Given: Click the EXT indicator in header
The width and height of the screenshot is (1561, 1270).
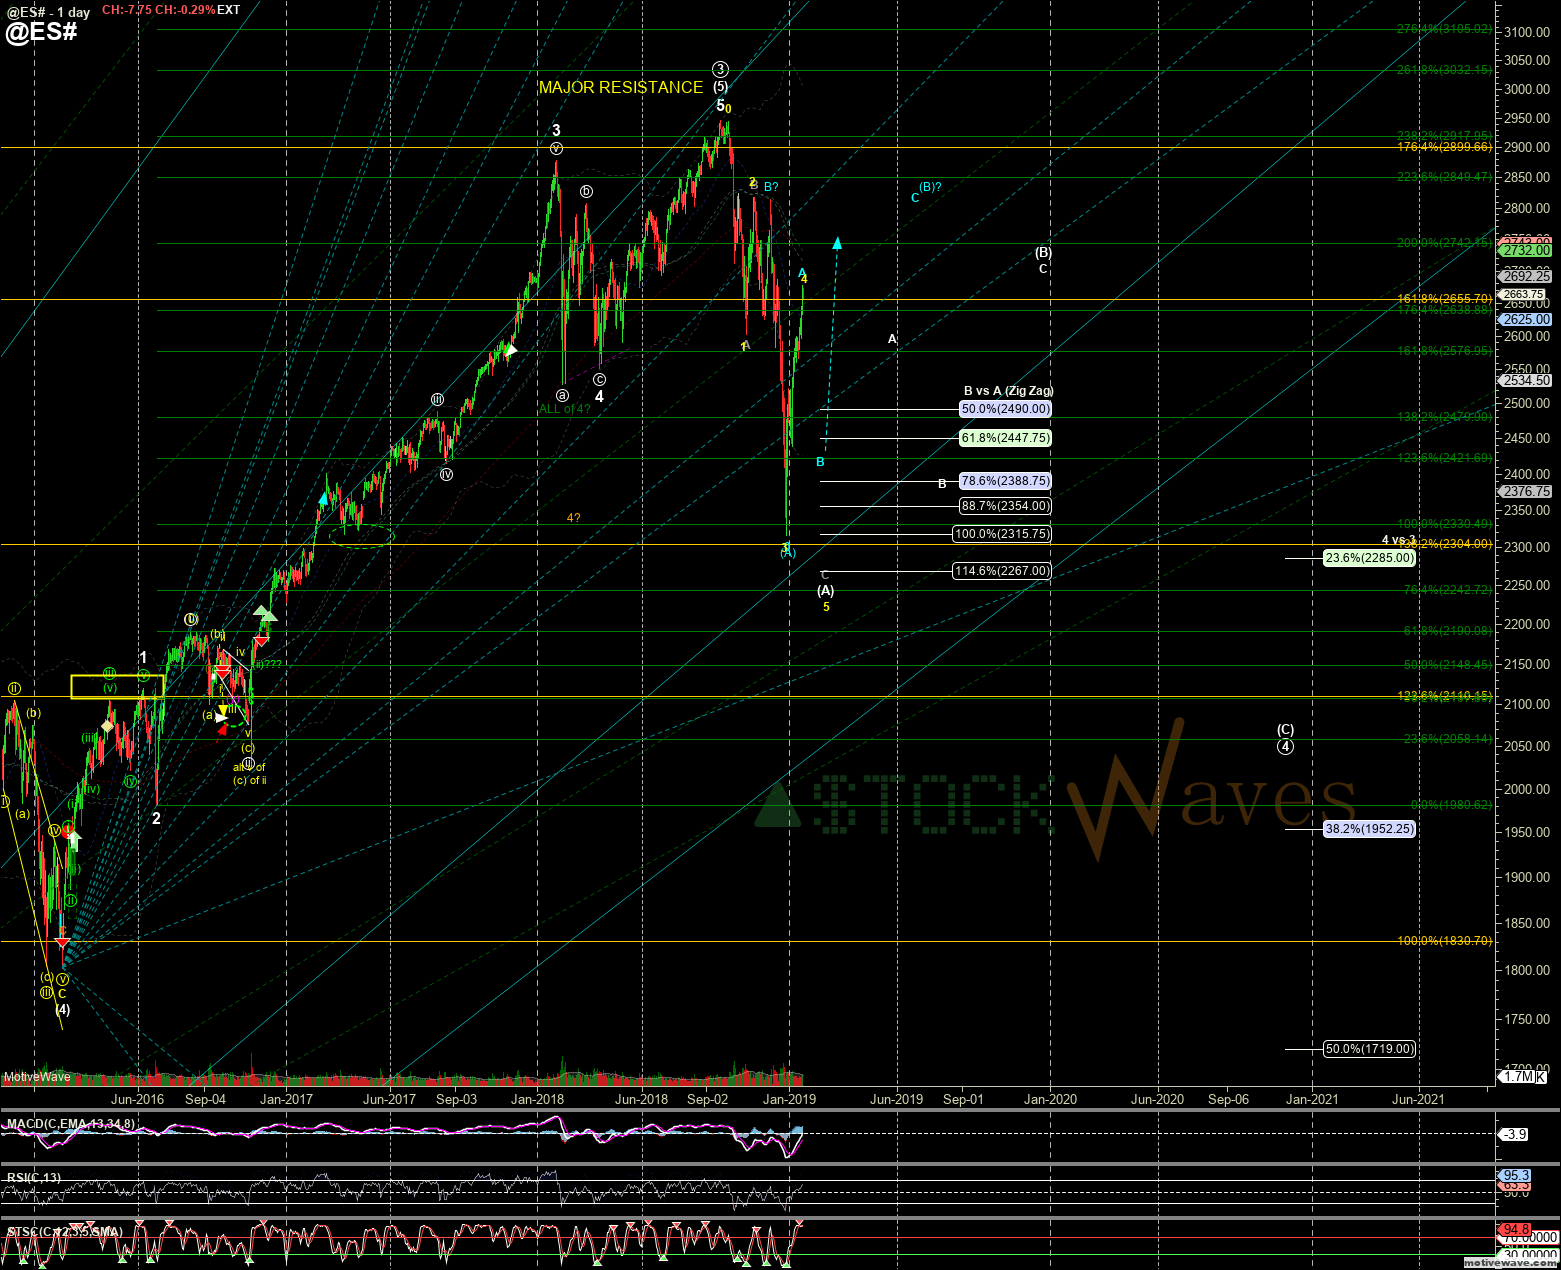Looking at the screenshot, I should (228, 10).
